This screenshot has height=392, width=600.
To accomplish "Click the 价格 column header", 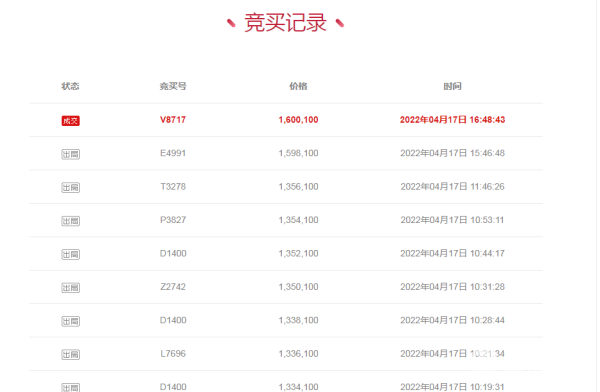I will 298,86.
